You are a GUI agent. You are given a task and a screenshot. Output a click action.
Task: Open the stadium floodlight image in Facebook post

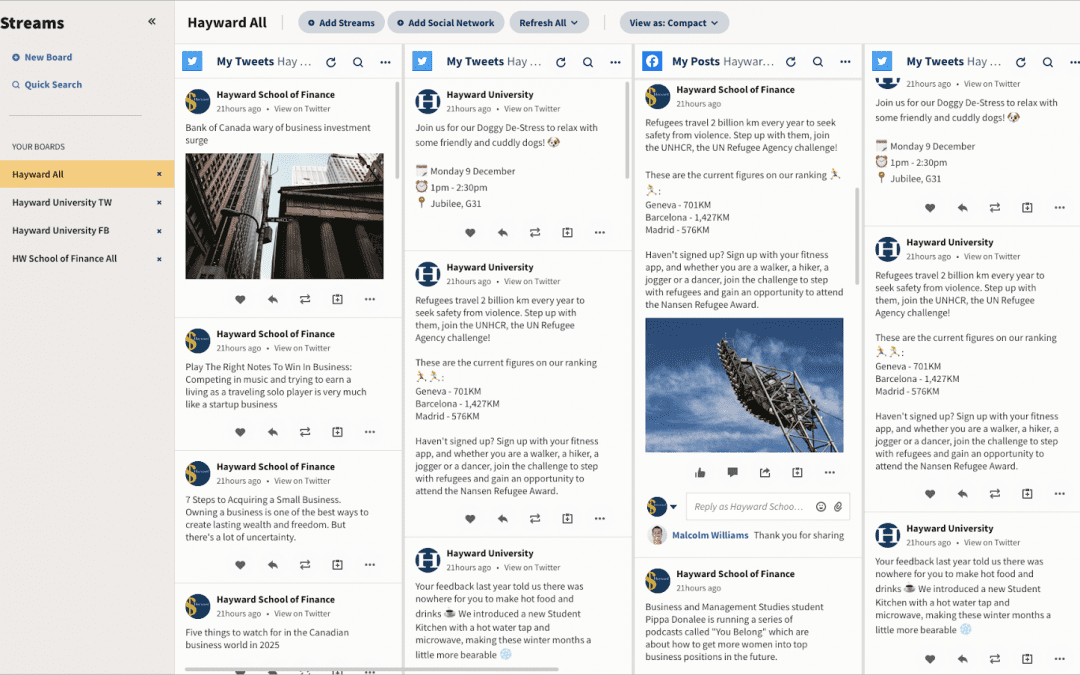pos(744,385)
